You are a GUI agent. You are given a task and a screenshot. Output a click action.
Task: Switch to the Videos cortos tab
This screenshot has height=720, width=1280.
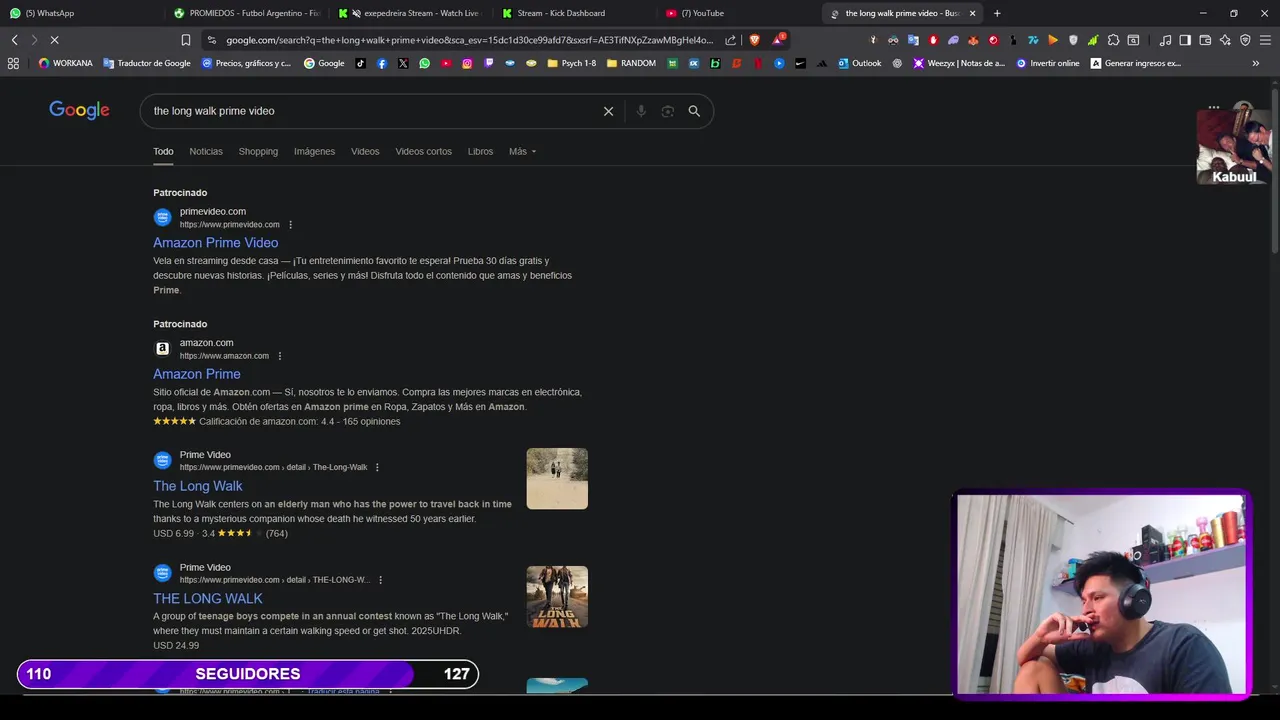pyautogui.click(x=423, y=151)
